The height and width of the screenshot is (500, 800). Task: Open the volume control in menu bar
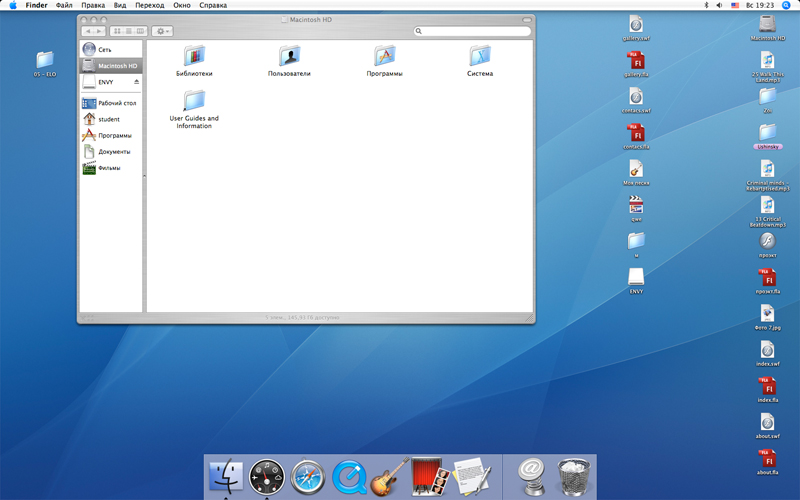719,5
